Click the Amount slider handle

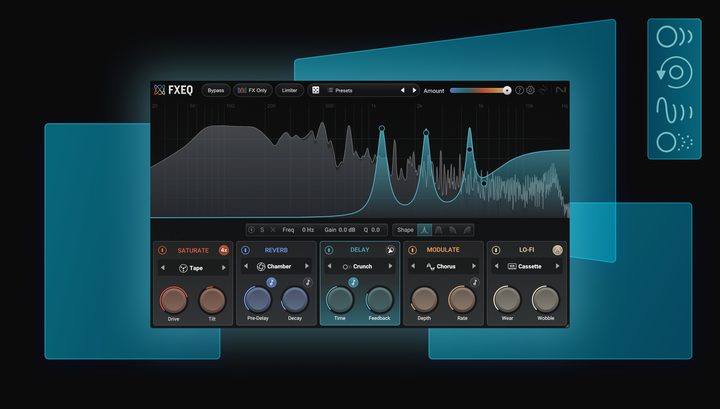tap(507, 90)
